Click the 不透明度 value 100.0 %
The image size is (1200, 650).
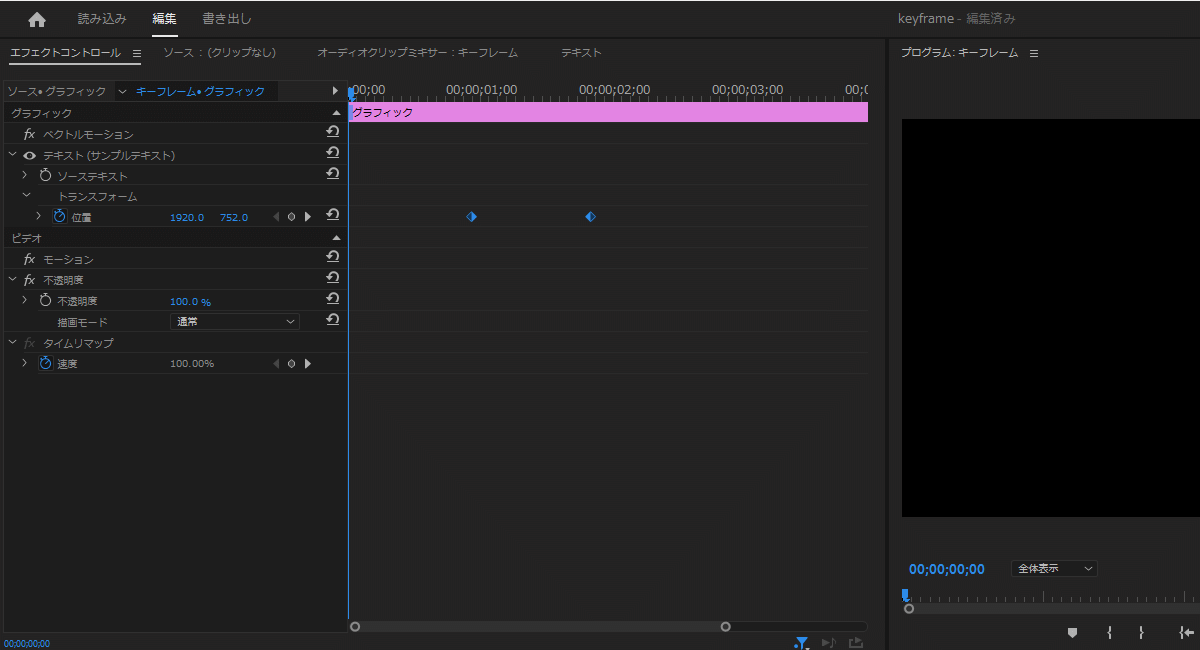(190, 301)
